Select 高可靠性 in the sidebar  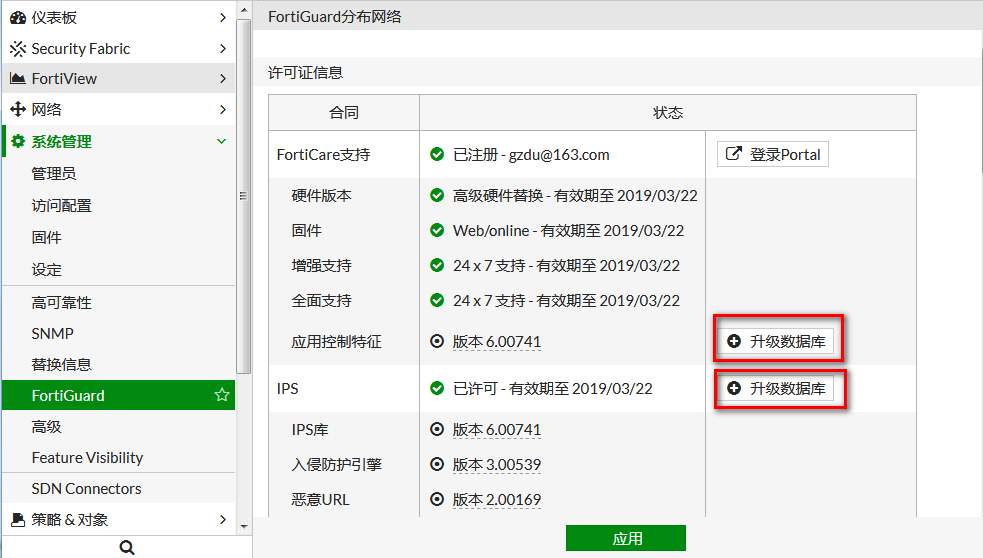click(61, 302)
